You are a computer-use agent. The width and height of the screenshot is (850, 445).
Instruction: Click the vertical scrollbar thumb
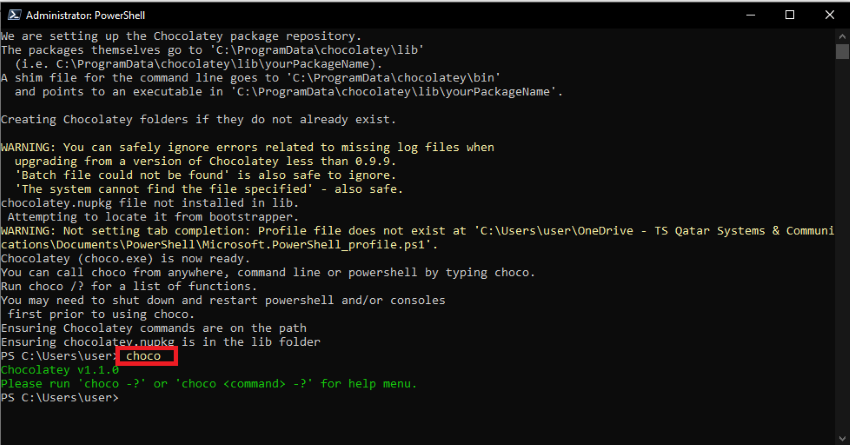(x=842, y=51)
